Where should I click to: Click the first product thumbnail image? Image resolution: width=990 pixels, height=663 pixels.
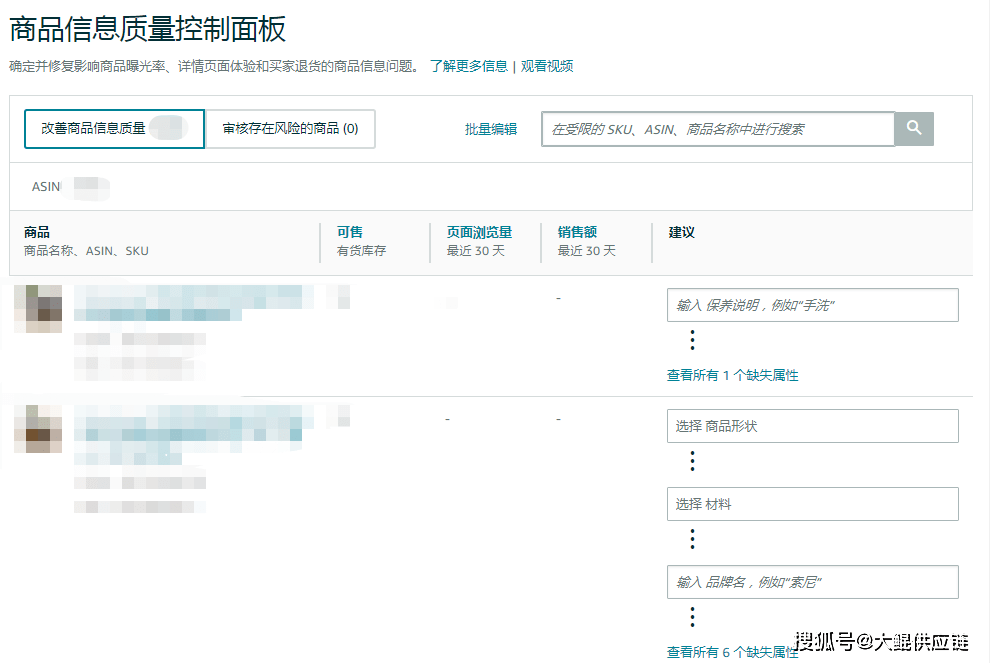38,309
